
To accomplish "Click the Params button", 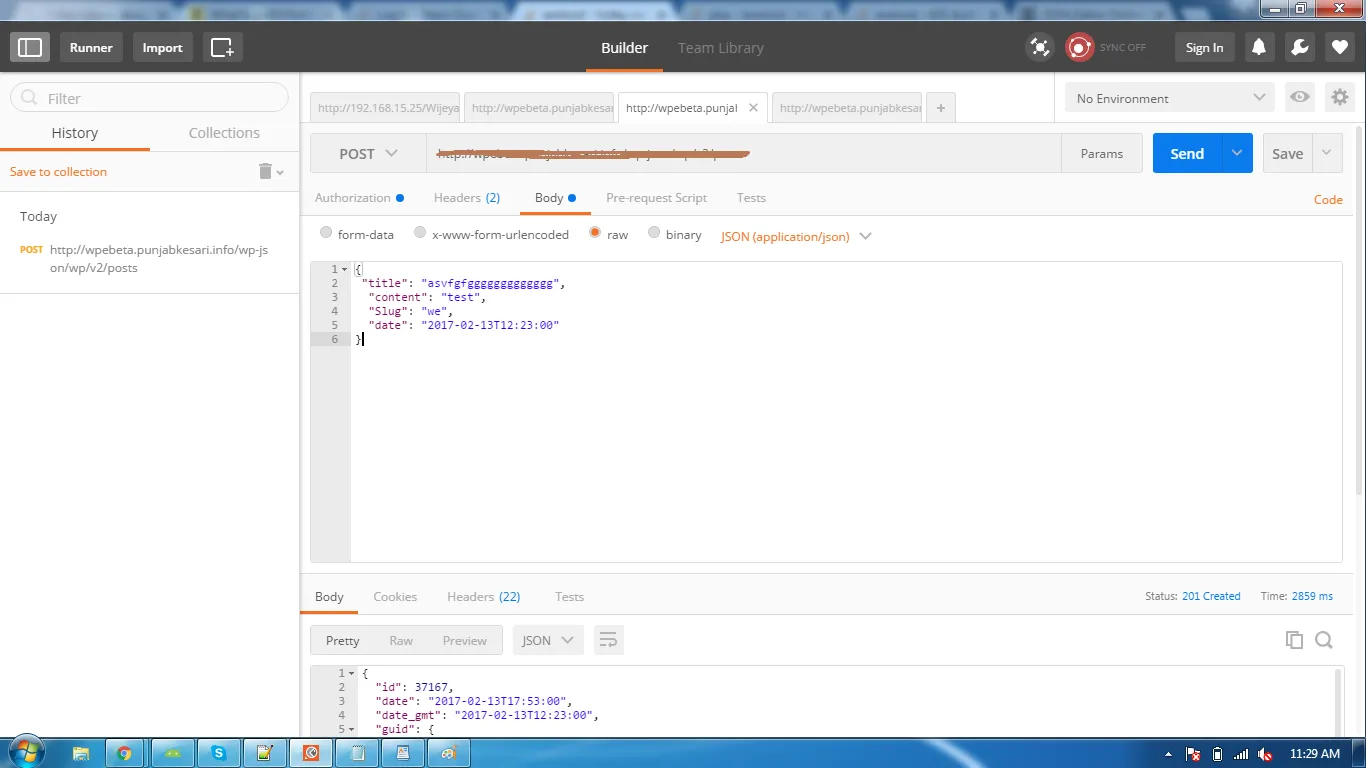I will point(1101,153).
